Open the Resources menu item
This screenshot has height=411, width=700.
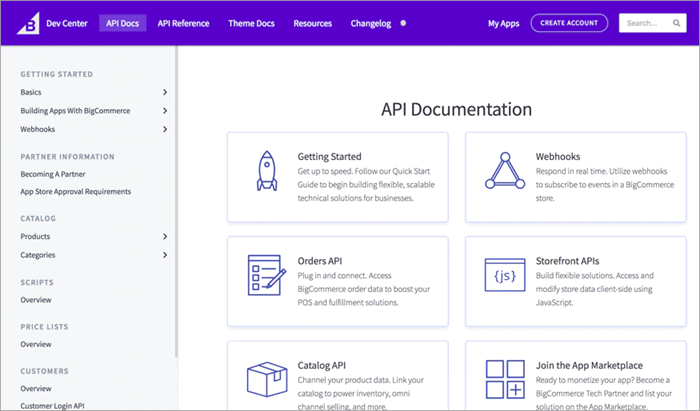tap(312, 24)
